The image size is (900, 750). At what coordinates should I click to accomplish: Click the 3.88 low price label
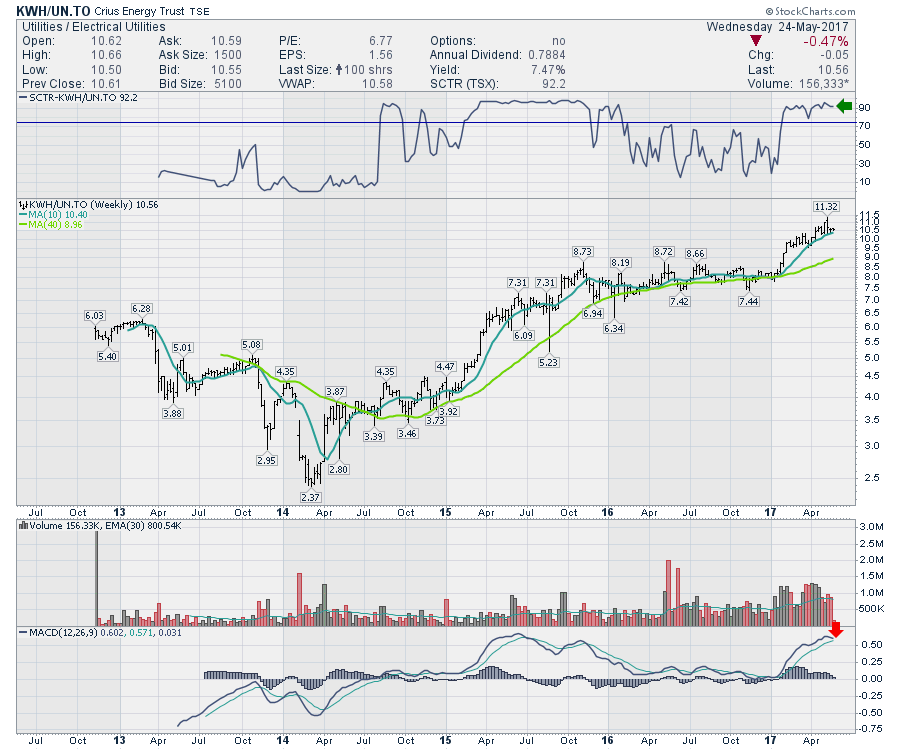[173, 413]
